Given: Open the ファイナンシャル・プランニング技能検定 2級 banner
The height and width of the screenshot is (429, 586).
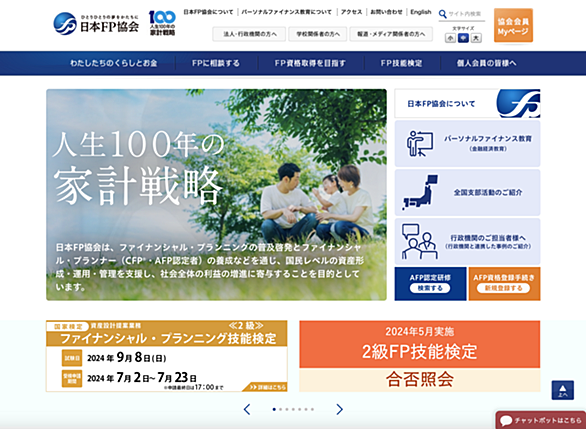Looking at the screenshot, I should (x=167, y=356).
